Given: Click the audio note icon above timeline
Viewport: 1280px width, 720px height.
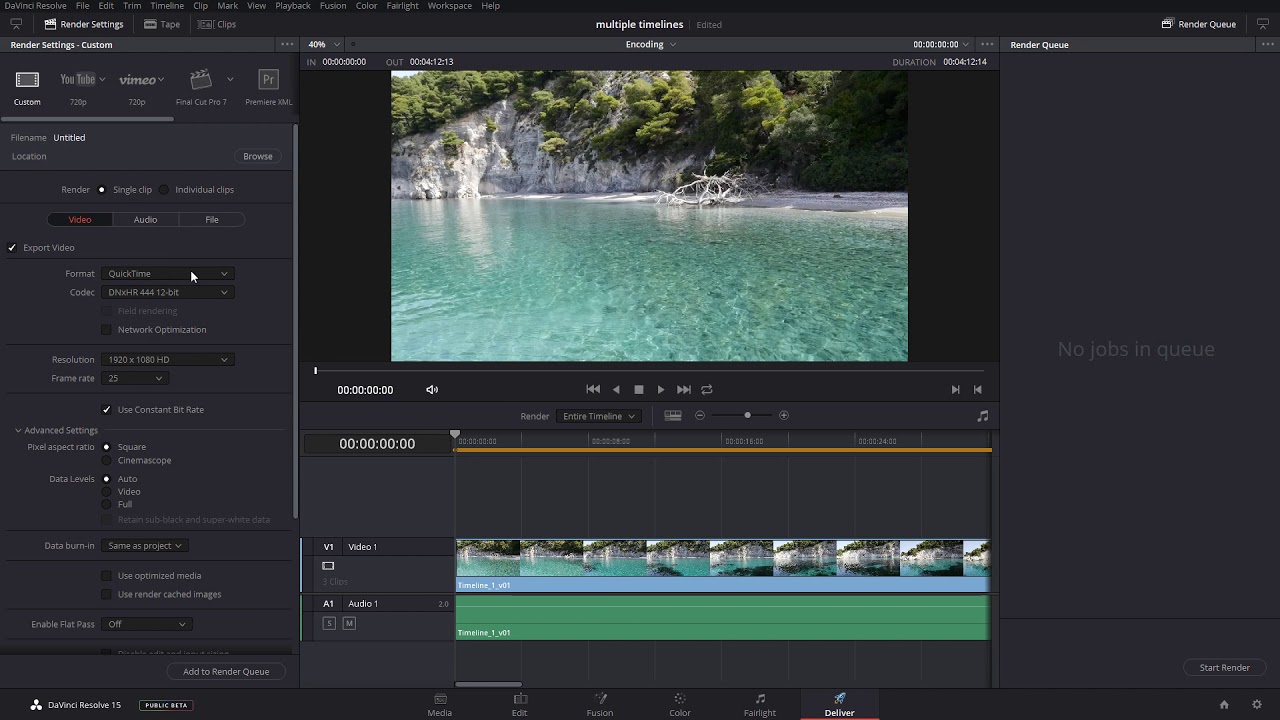Looking at the screenshot, I should 983,416.
